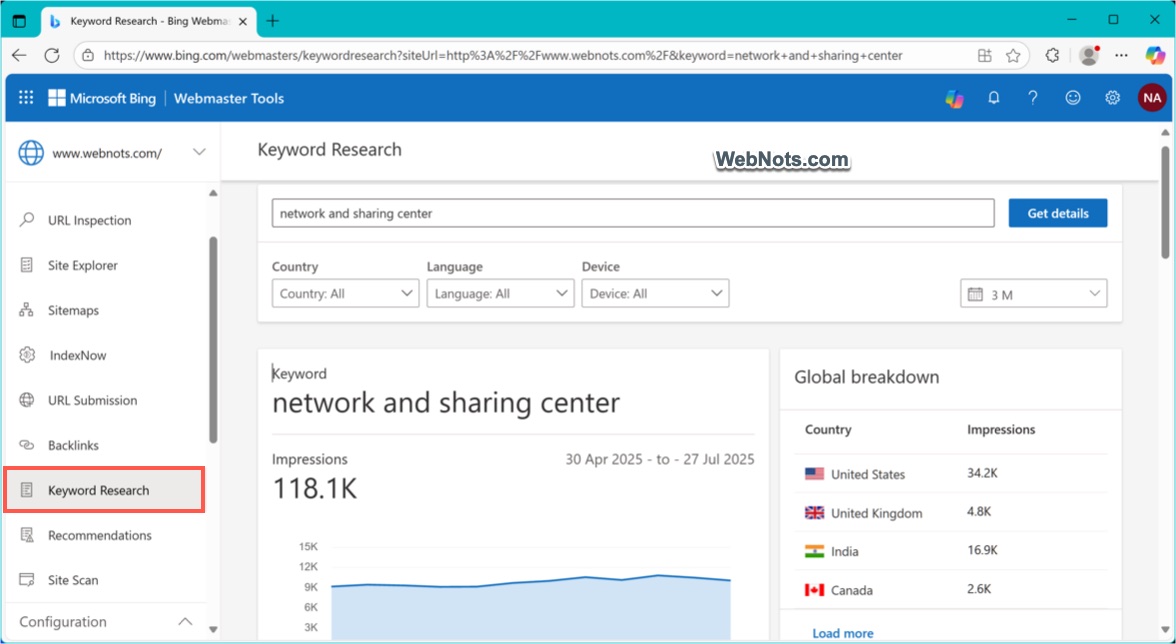Click the keyword search input field
Viewport: 1176px width, 644px height.
633,213
